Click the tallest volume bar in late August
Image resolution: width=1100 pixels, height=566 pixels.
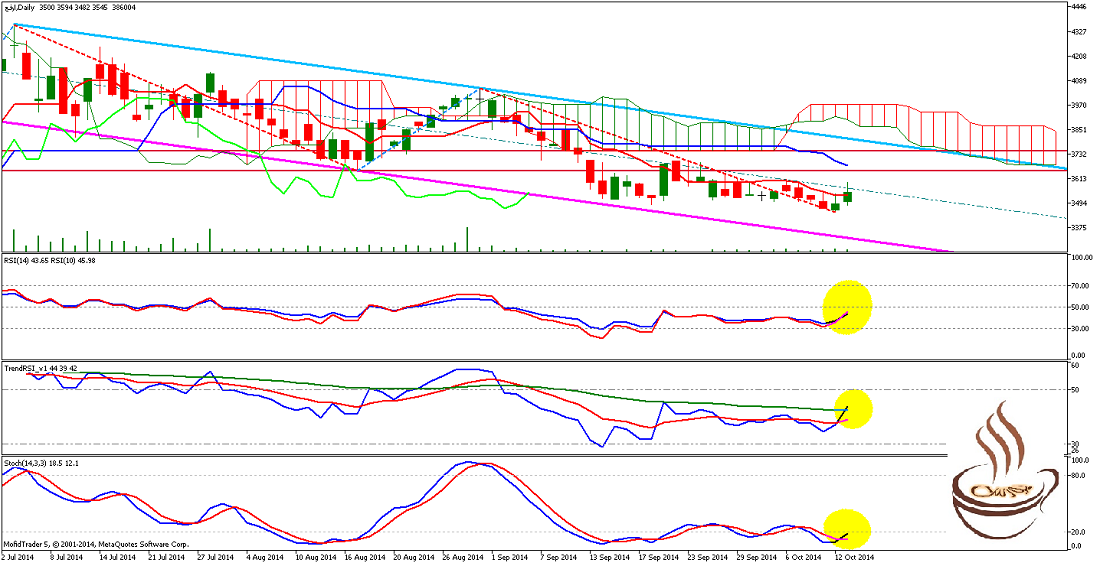[467, 239]
